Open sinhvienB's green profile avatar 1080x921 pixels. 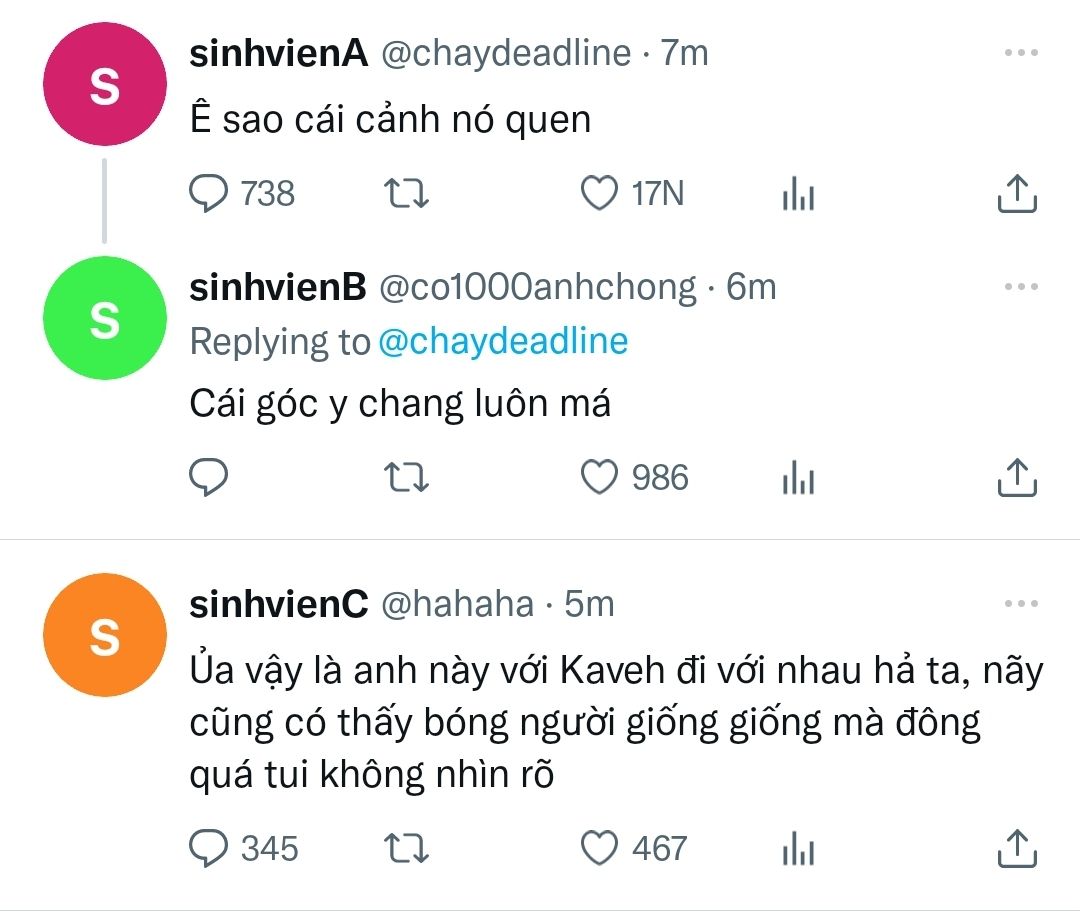104,318
